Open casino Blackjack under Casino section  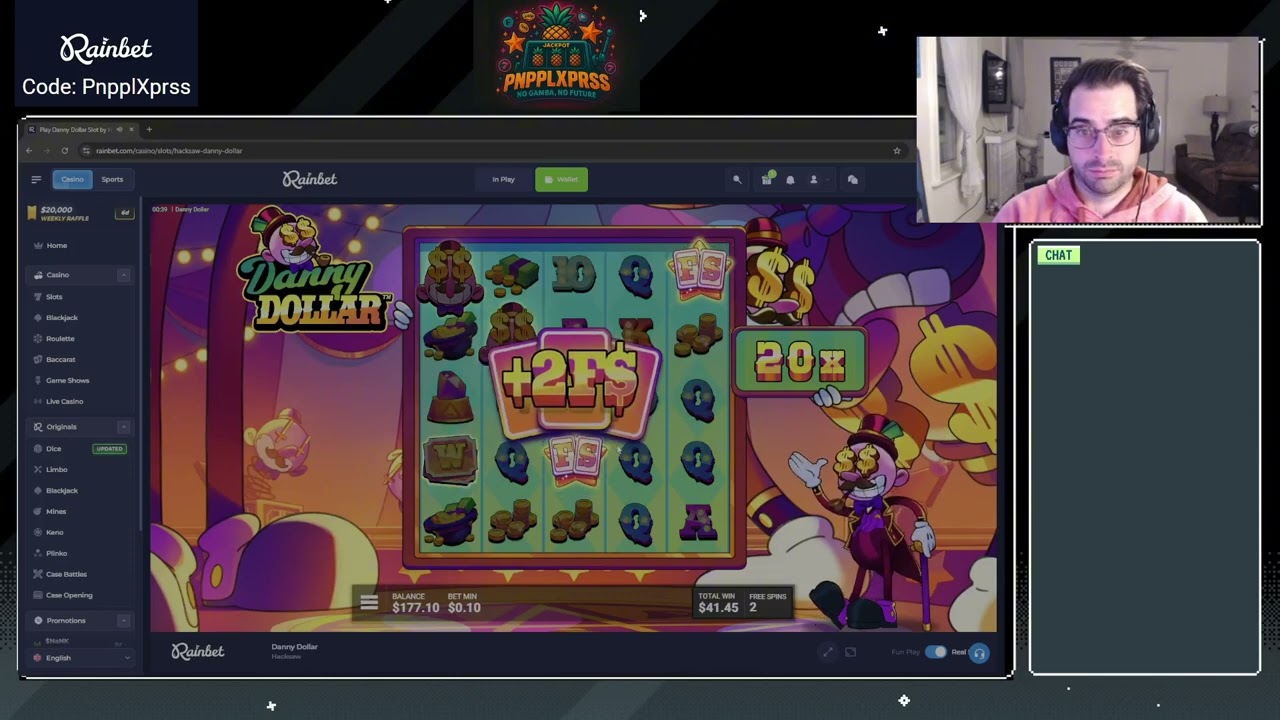(62, 318)
